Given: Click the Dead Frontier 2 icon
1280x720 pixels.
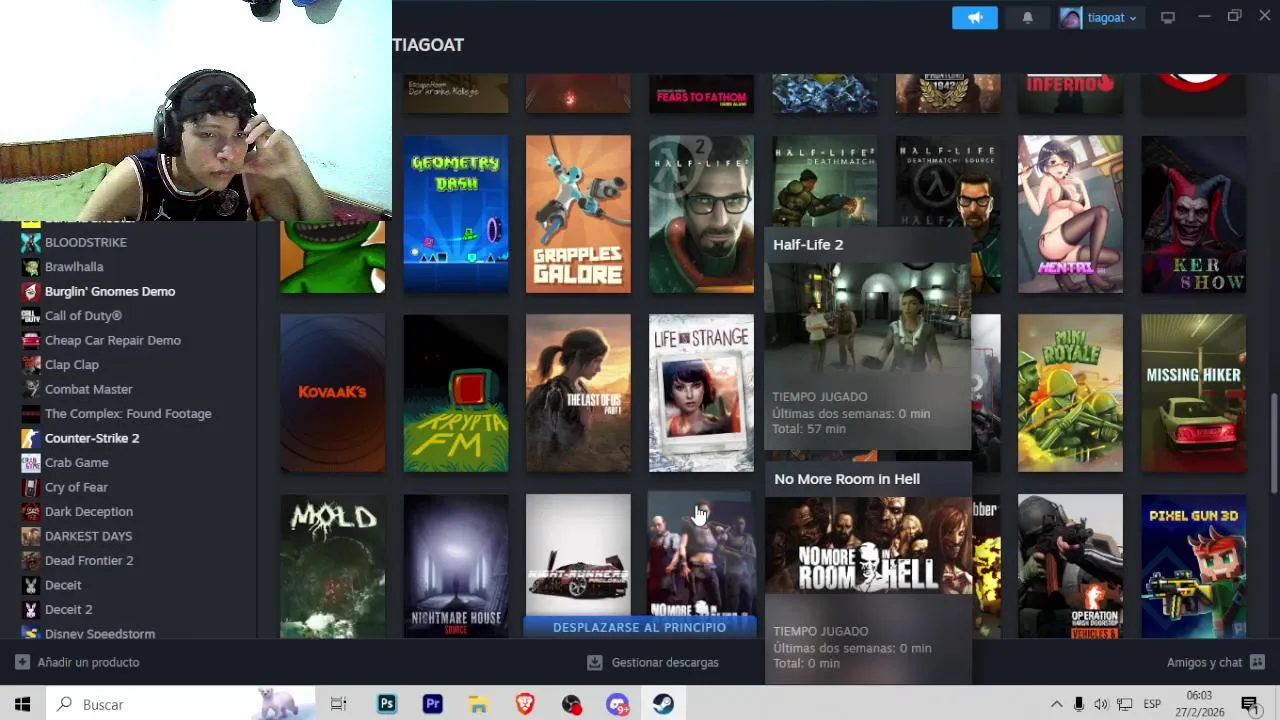Looking at the screenshot, I should 30,560.
